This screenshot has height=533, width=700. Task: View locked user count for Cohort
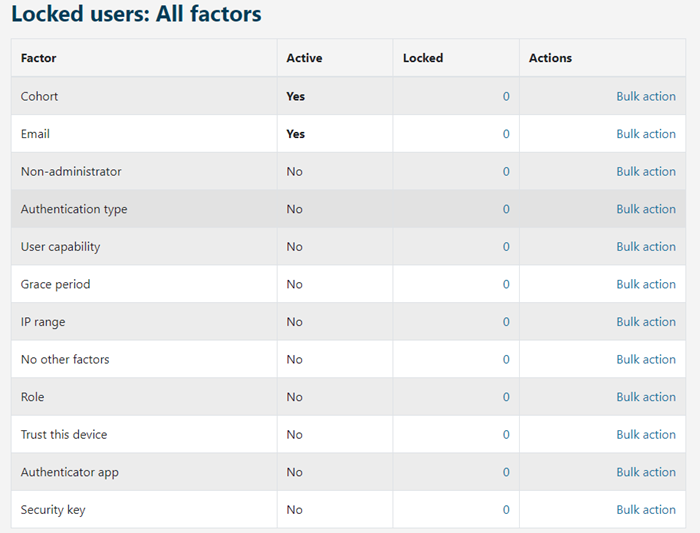click(x=506, y=97)
